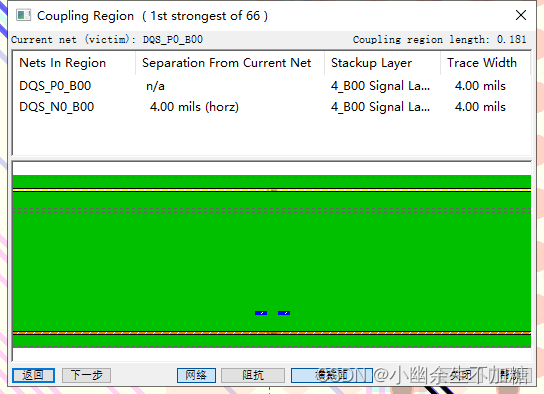Click right blue trace in cross-section
Image resolution: width=544 pixels, height=394 pixels.
[284, 313]
